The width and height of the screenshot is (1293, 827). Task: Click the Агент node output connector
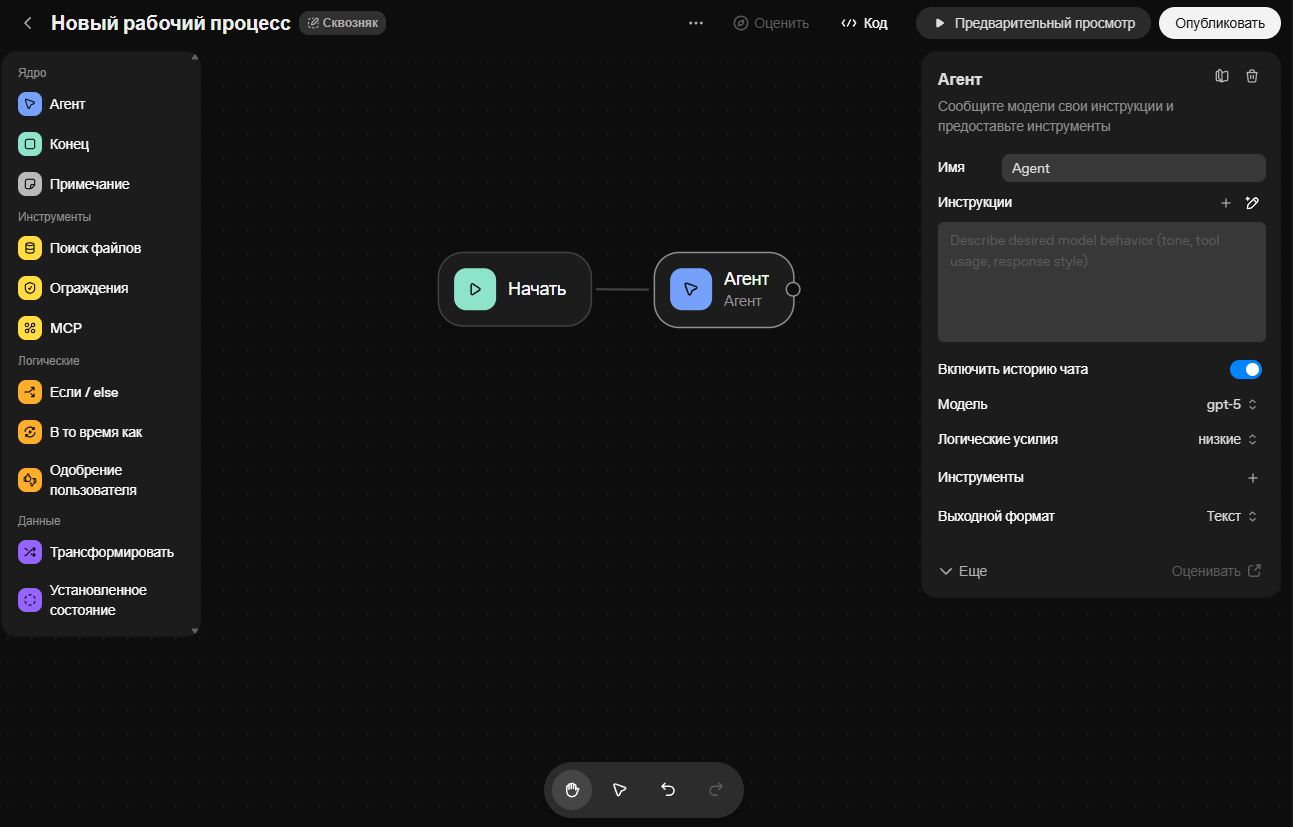coord(793,289)
